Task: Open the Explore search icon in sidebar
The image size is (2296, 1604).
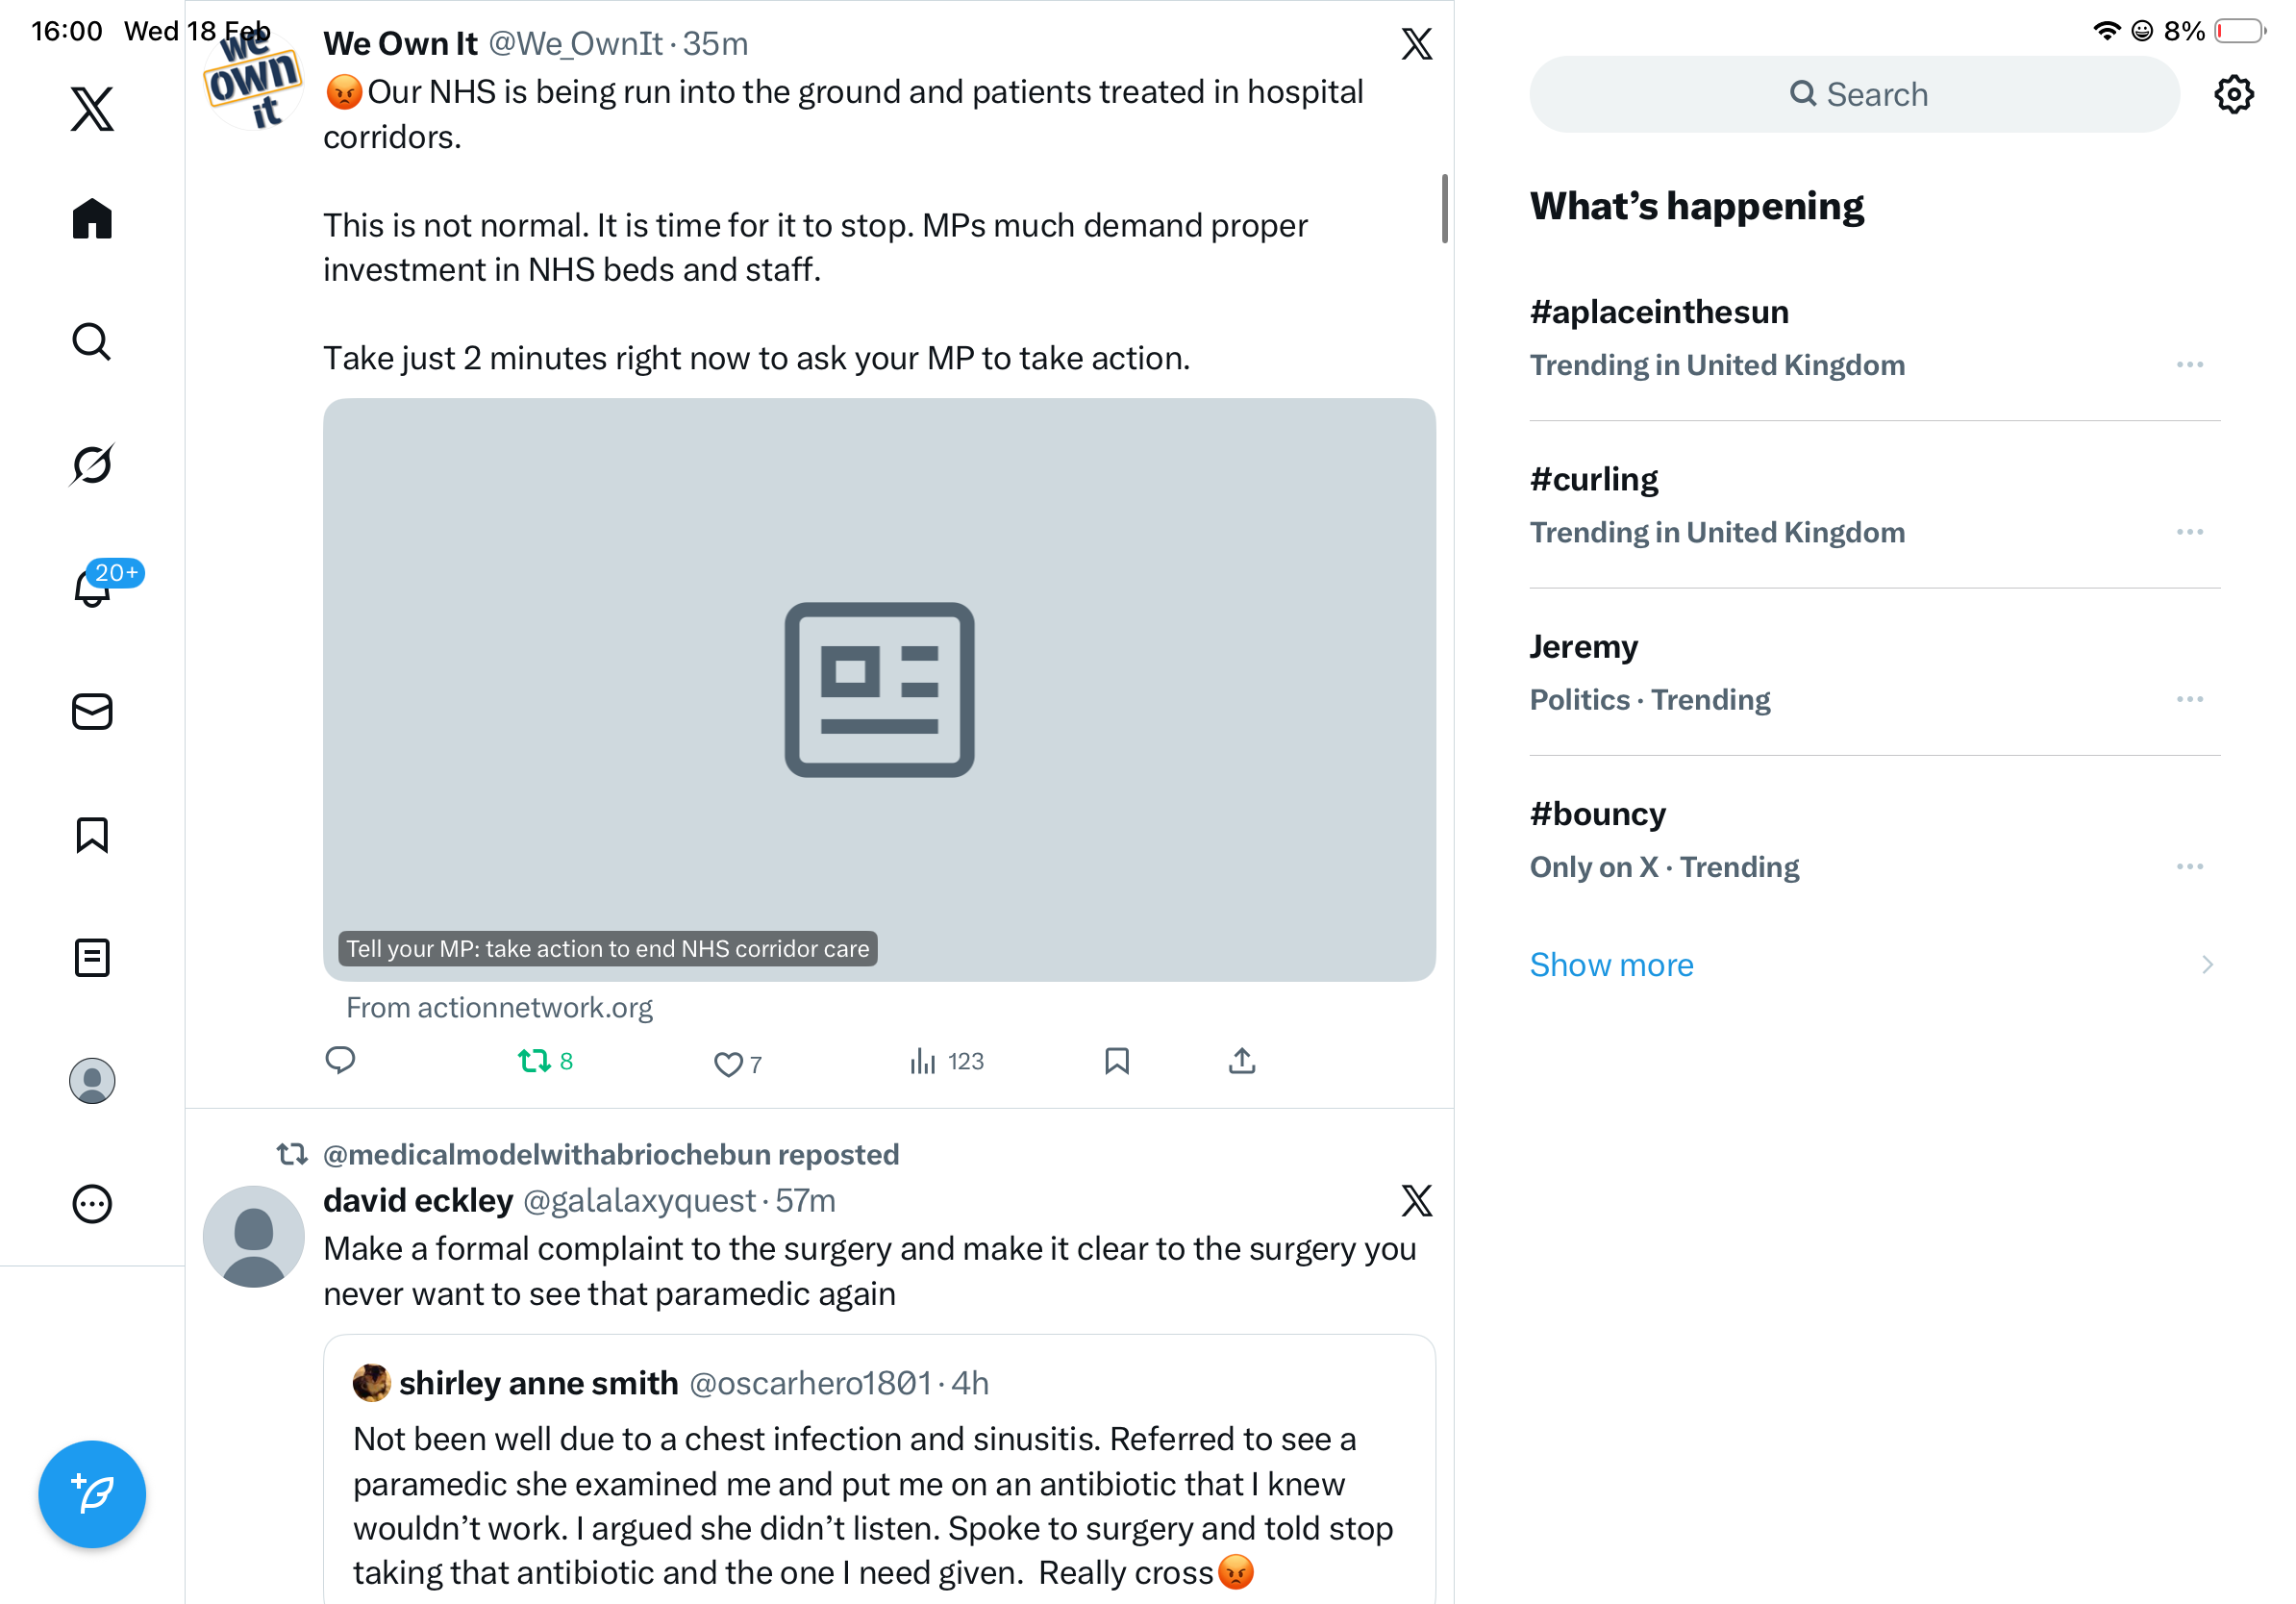Action: pos(92,342)
